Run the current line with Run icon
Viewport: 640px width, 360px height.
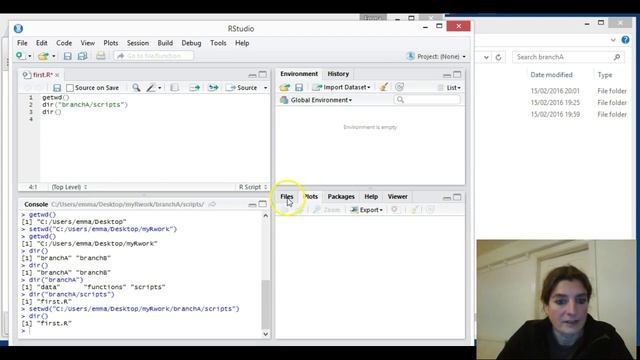(195, 88)
